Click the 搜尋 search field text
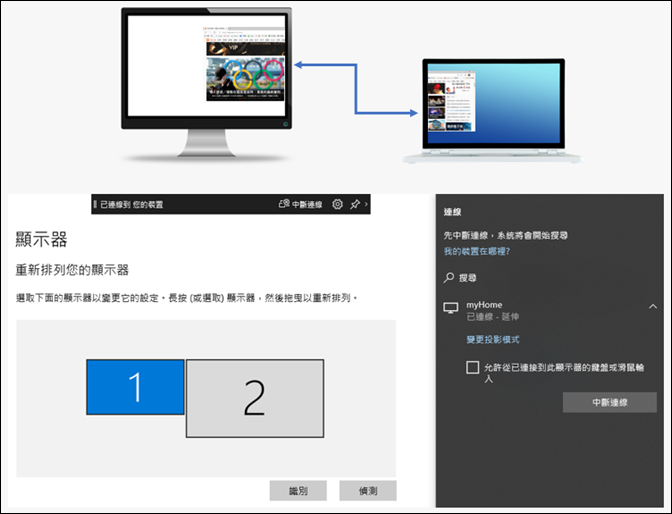 pyautogui.click(x=468, y=278)
